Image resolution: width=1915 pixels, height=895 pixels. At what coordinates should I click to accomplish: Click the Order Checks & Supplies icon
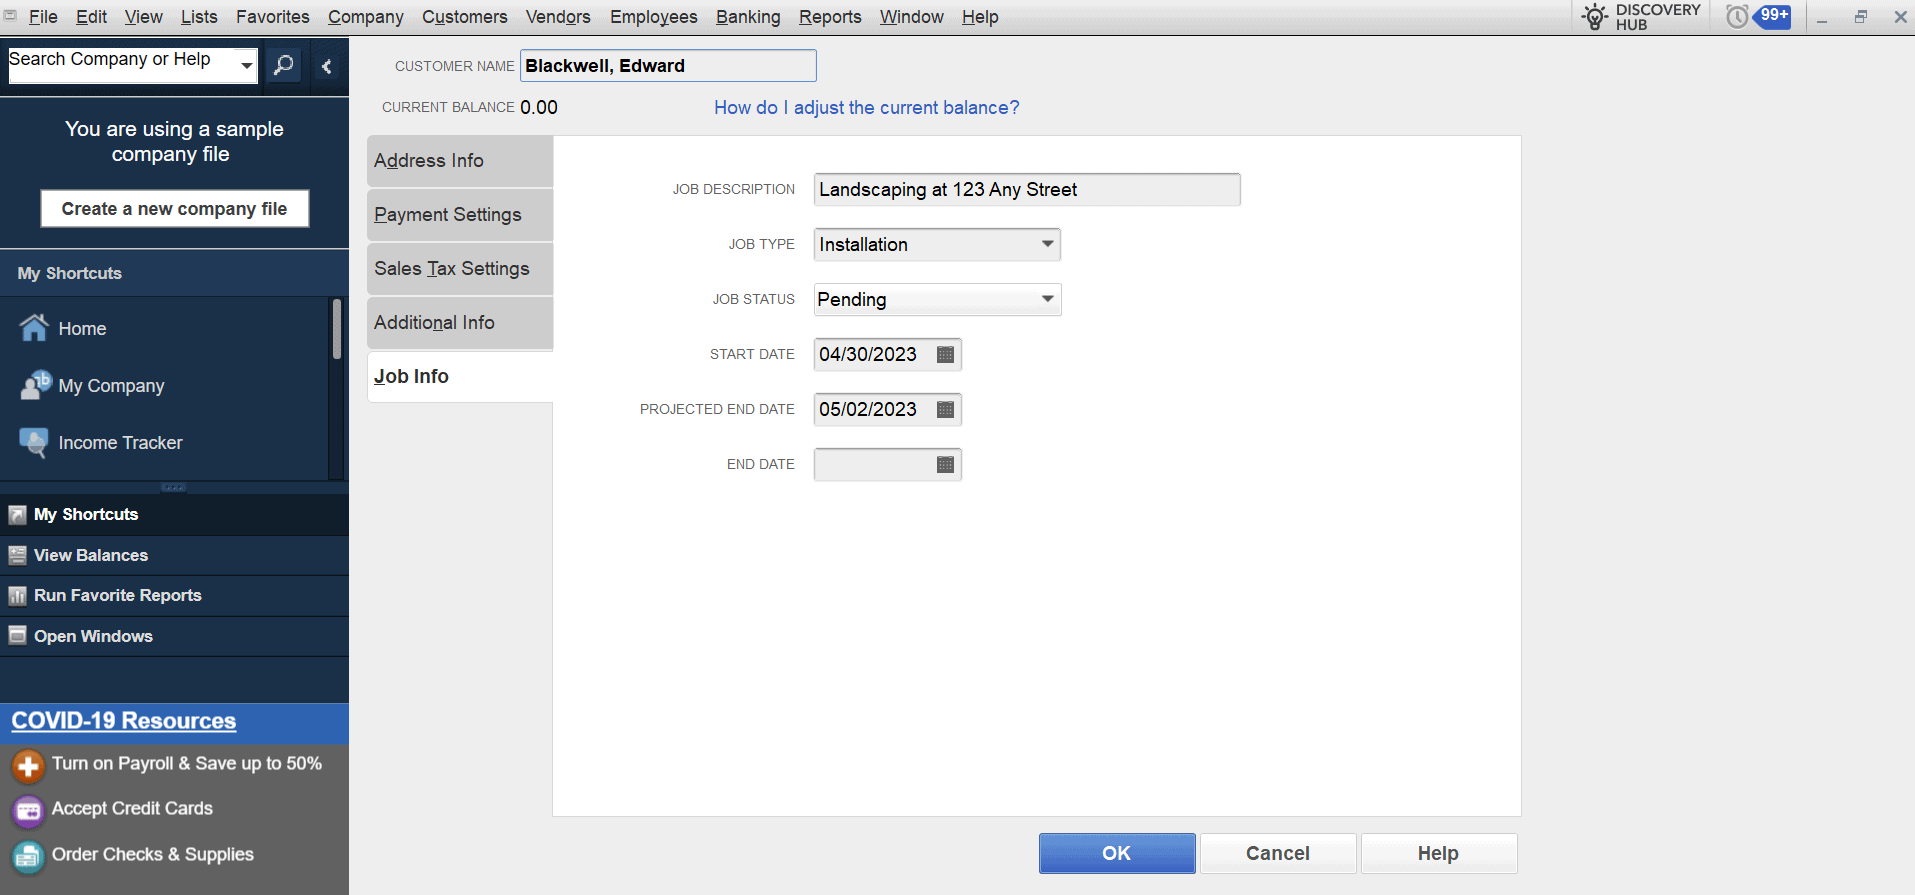point(28,856)
